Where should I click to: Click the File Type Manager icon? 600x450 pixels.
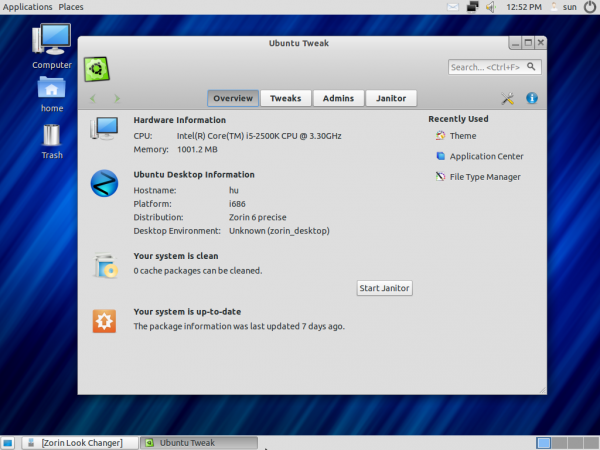point(440,176)
